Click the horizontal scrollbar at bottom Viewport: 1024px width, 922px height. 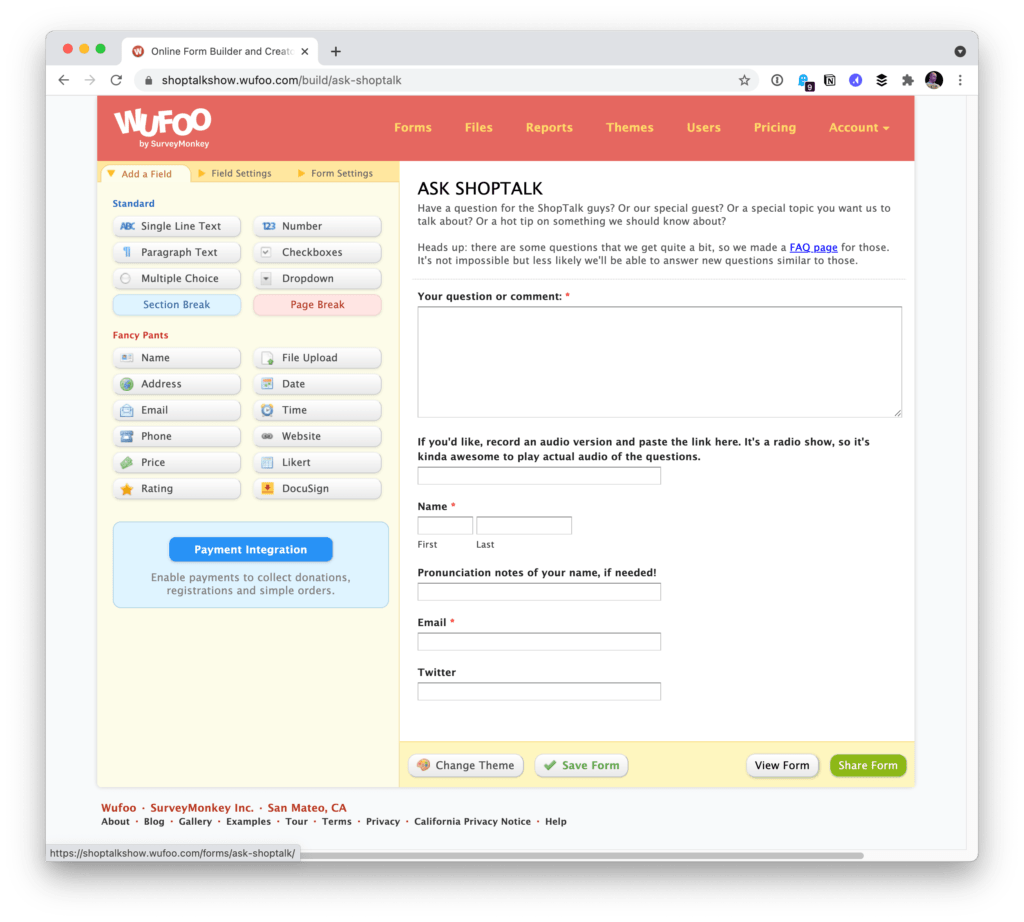point(581,855)
